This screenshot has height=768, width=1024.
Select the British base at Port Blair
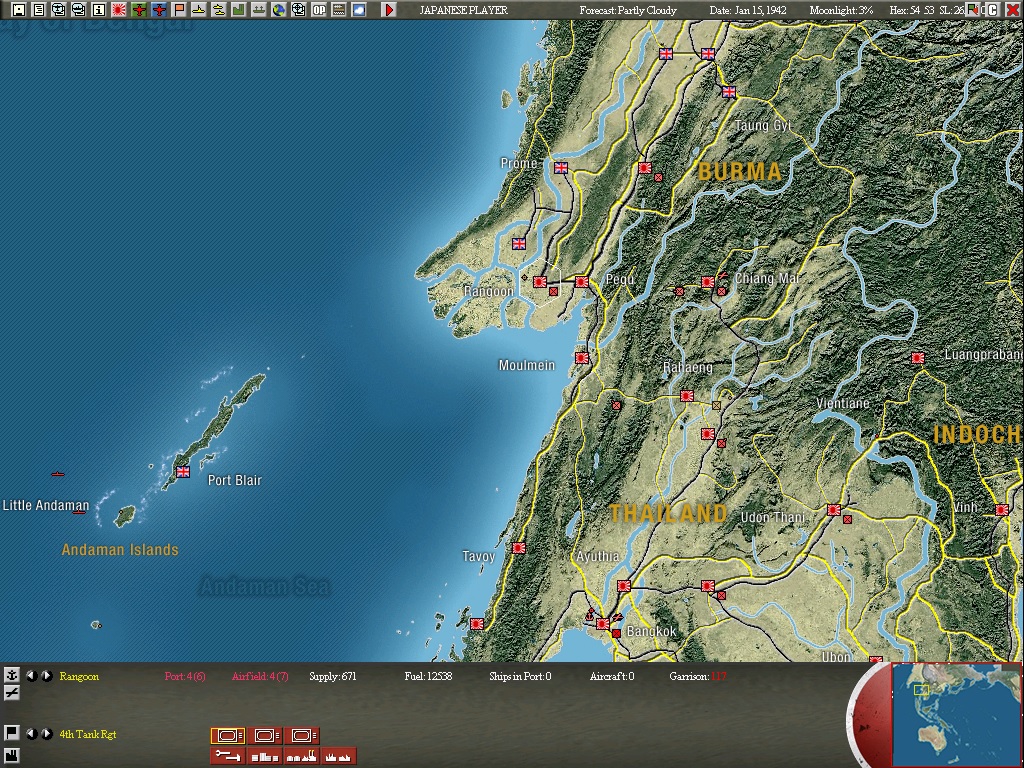click(184, 472)
